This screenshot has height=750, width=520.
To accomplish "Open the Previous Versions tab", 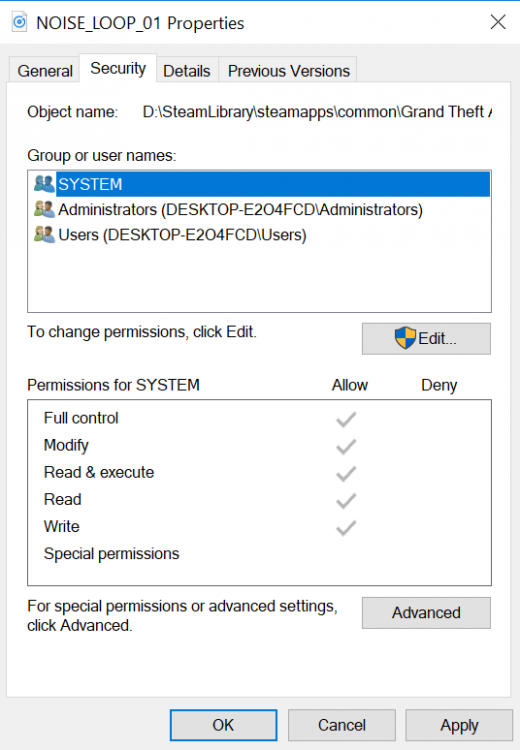I will click(288, 71).
